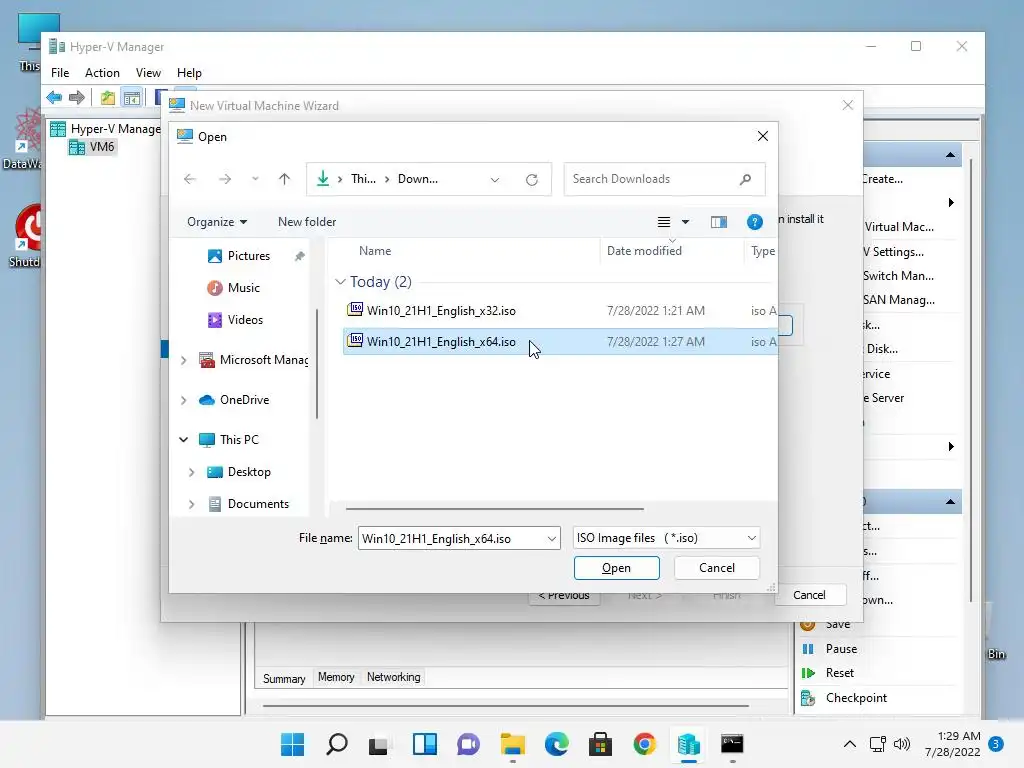Expand the Desktop folder node
The height and width of the screenshot is (768, 1024).
pyautogui.click(x=191, y=472)
